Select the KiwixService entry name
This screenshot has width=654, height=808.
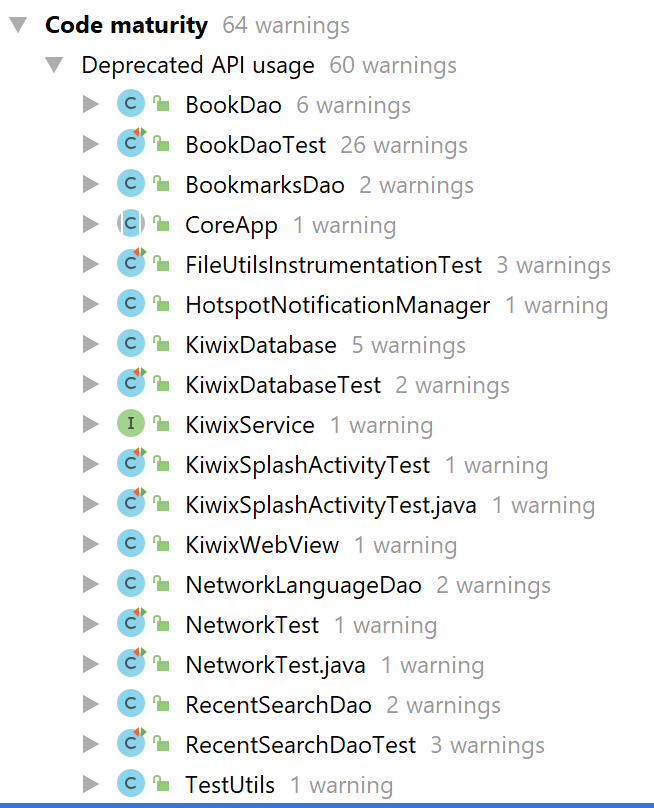click(x=250, y=425)
